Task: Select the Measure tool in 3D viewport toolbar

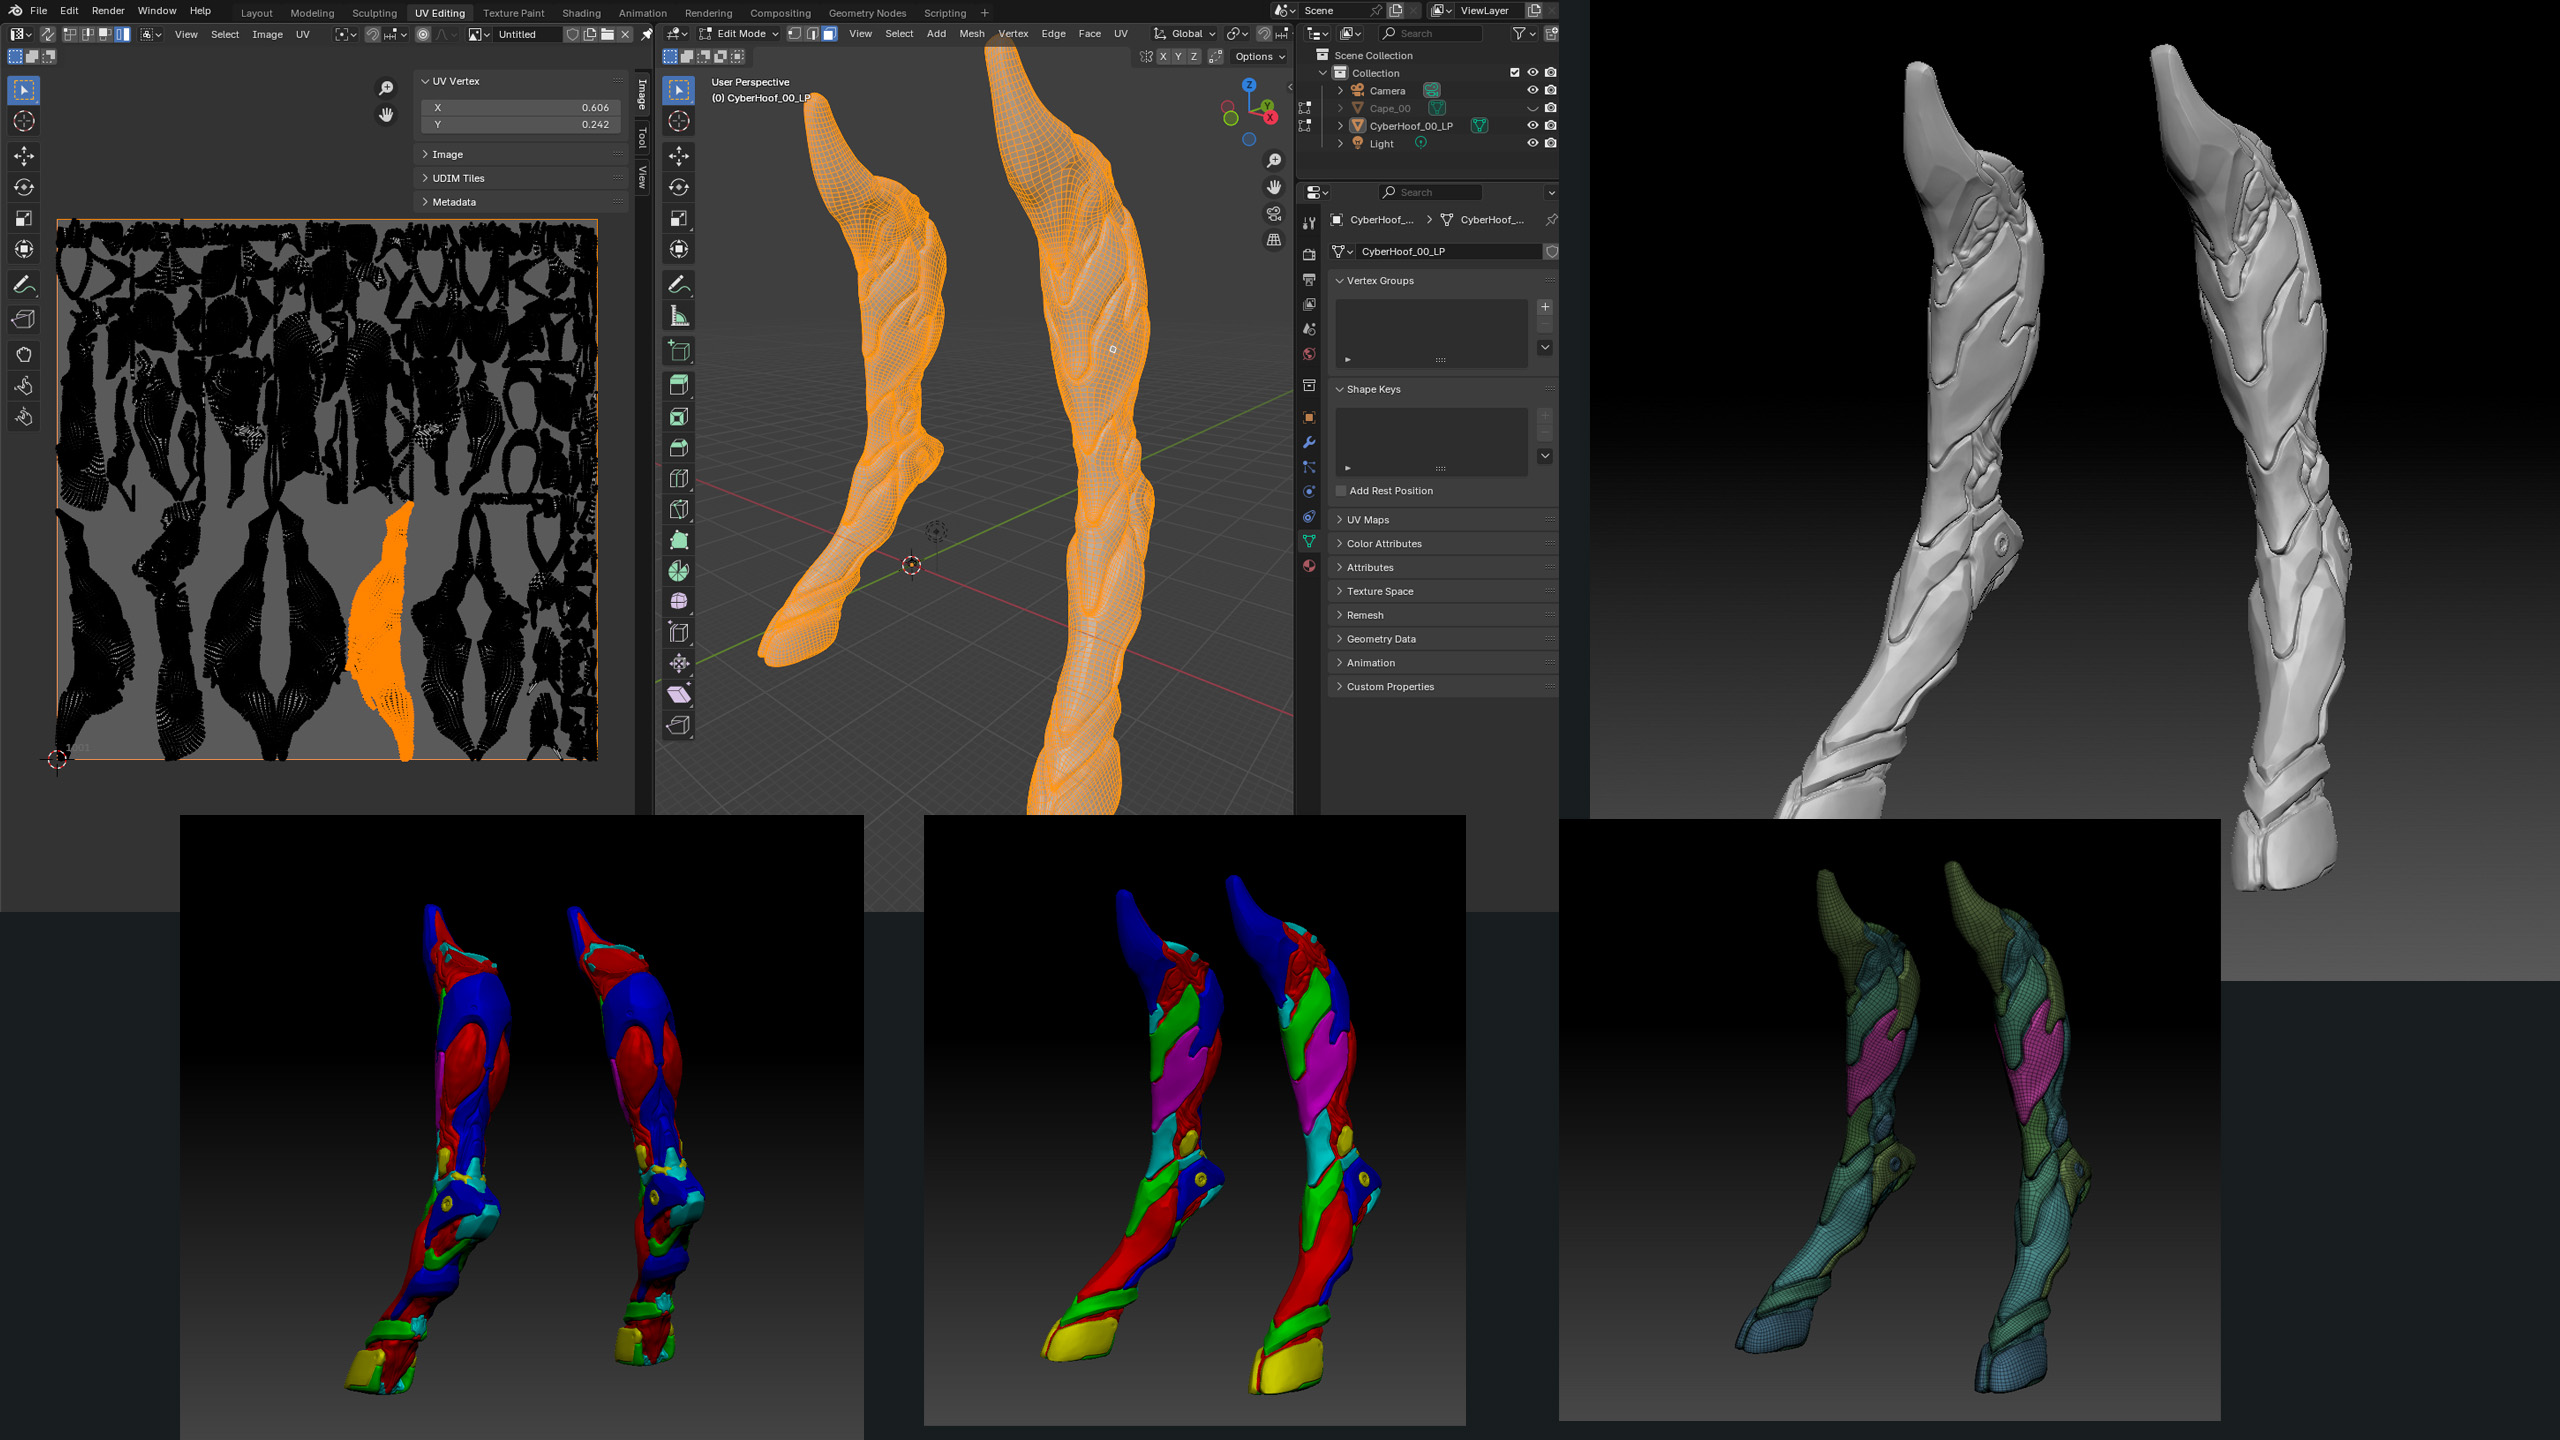Action: [679, 317]
